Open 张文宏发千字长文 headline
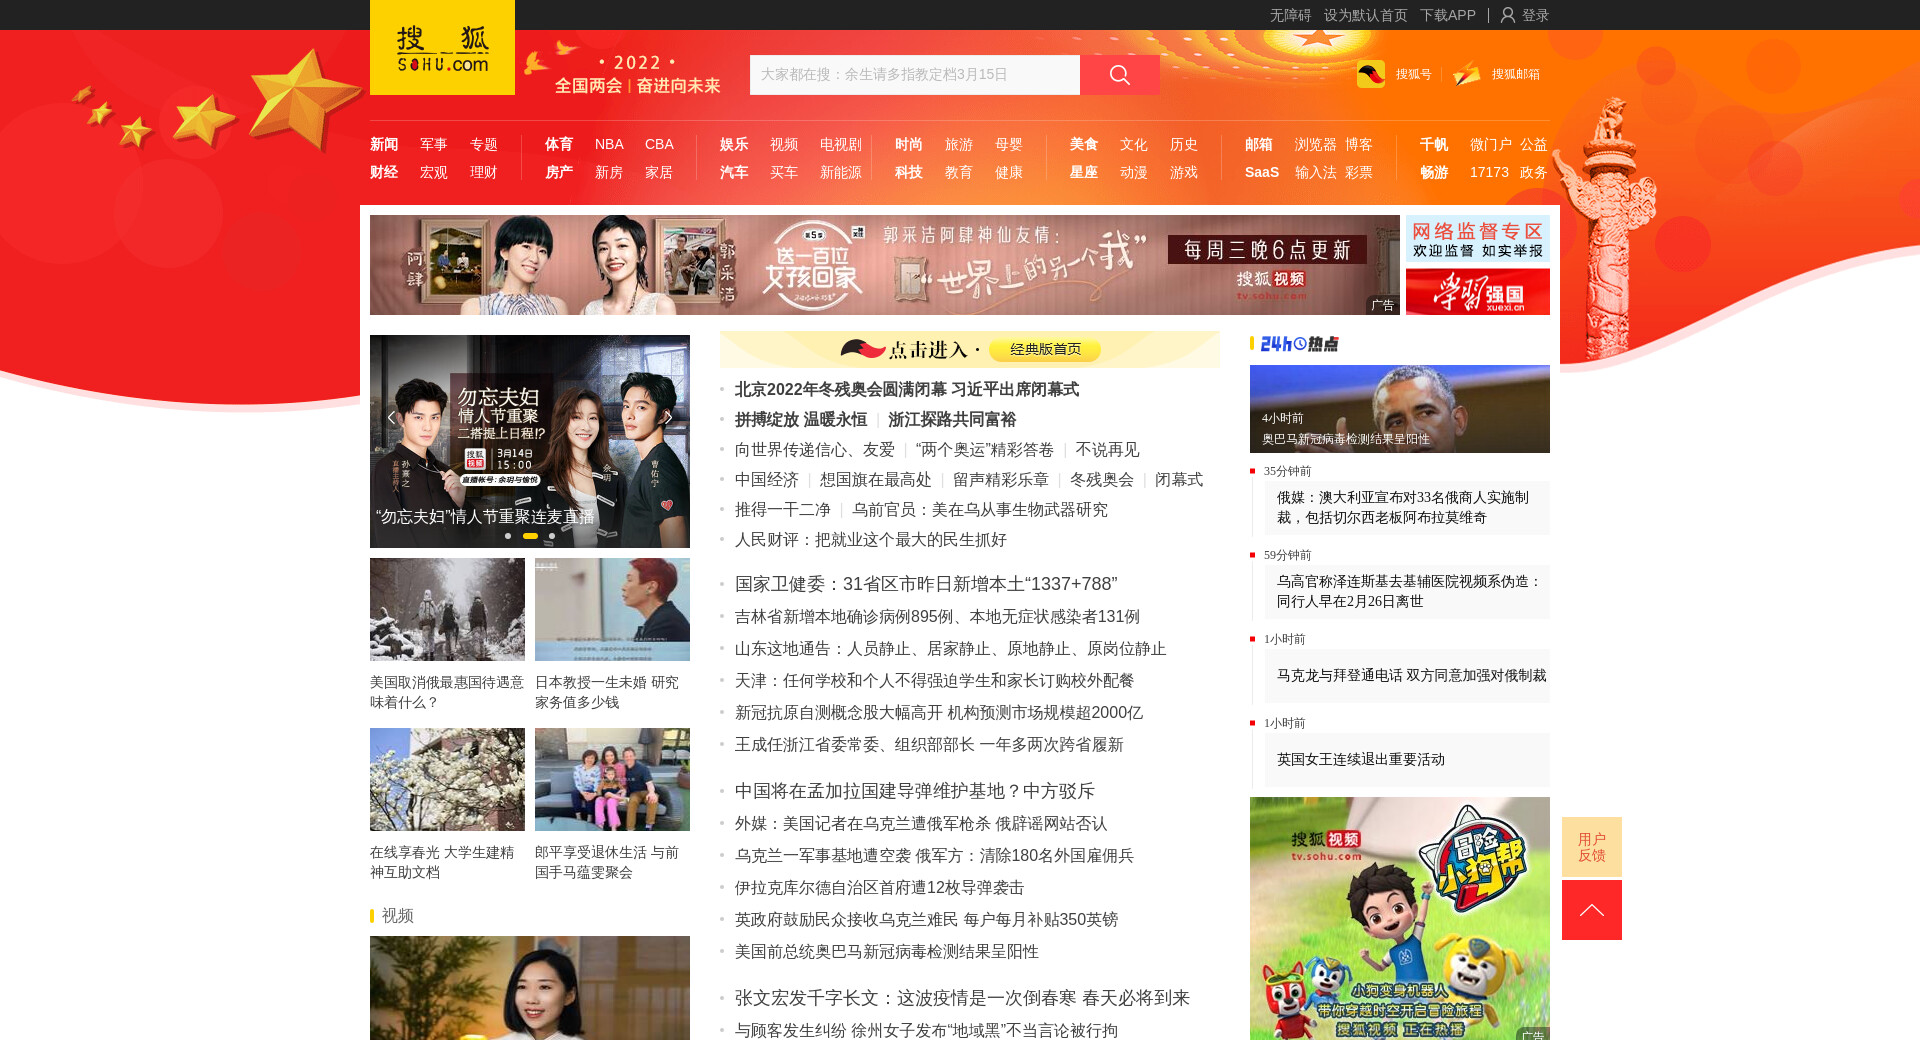 (x=962, y=998)
